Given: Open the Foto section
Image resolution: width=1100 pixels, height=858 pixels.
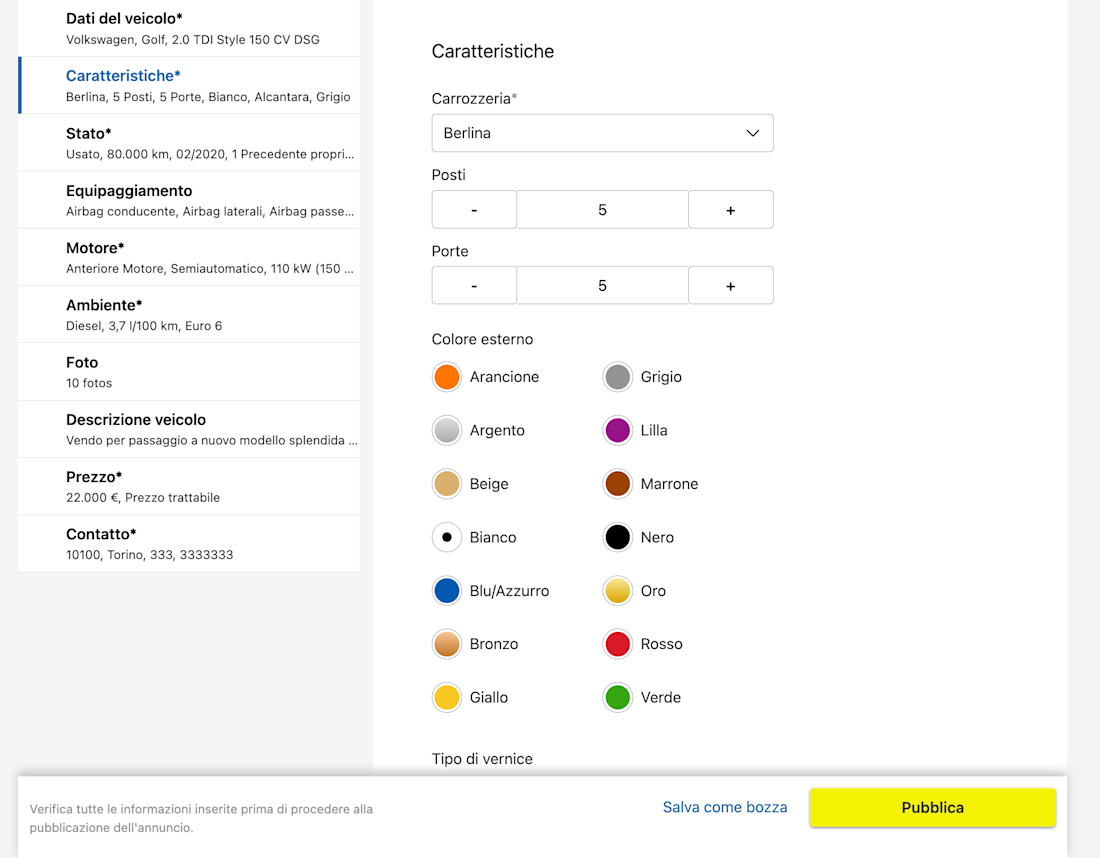Looking at the screenshot, I should (x=189, y=372).
